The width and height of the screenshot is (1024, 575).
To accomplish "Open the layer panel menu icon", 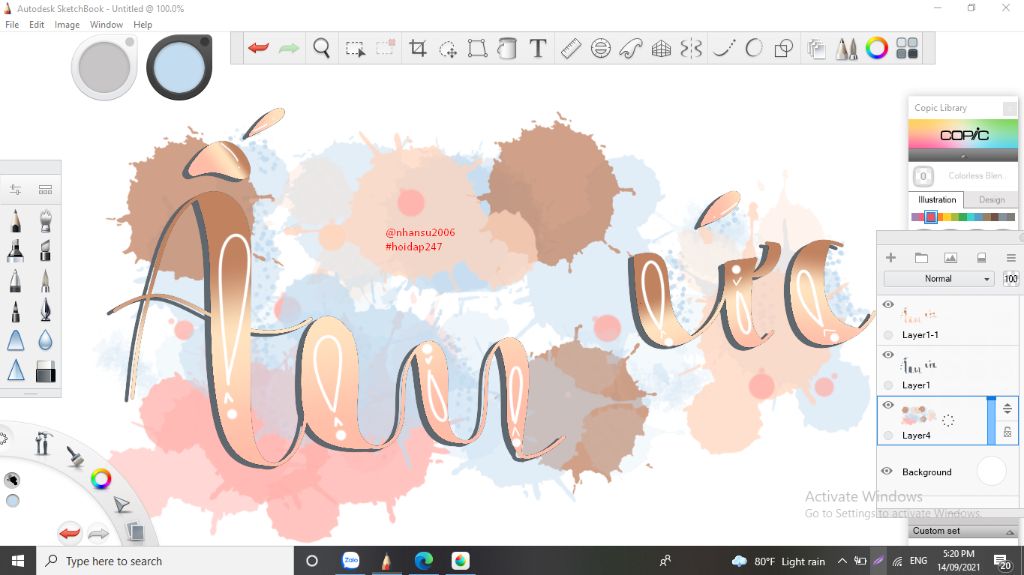I will [1010, 257].
